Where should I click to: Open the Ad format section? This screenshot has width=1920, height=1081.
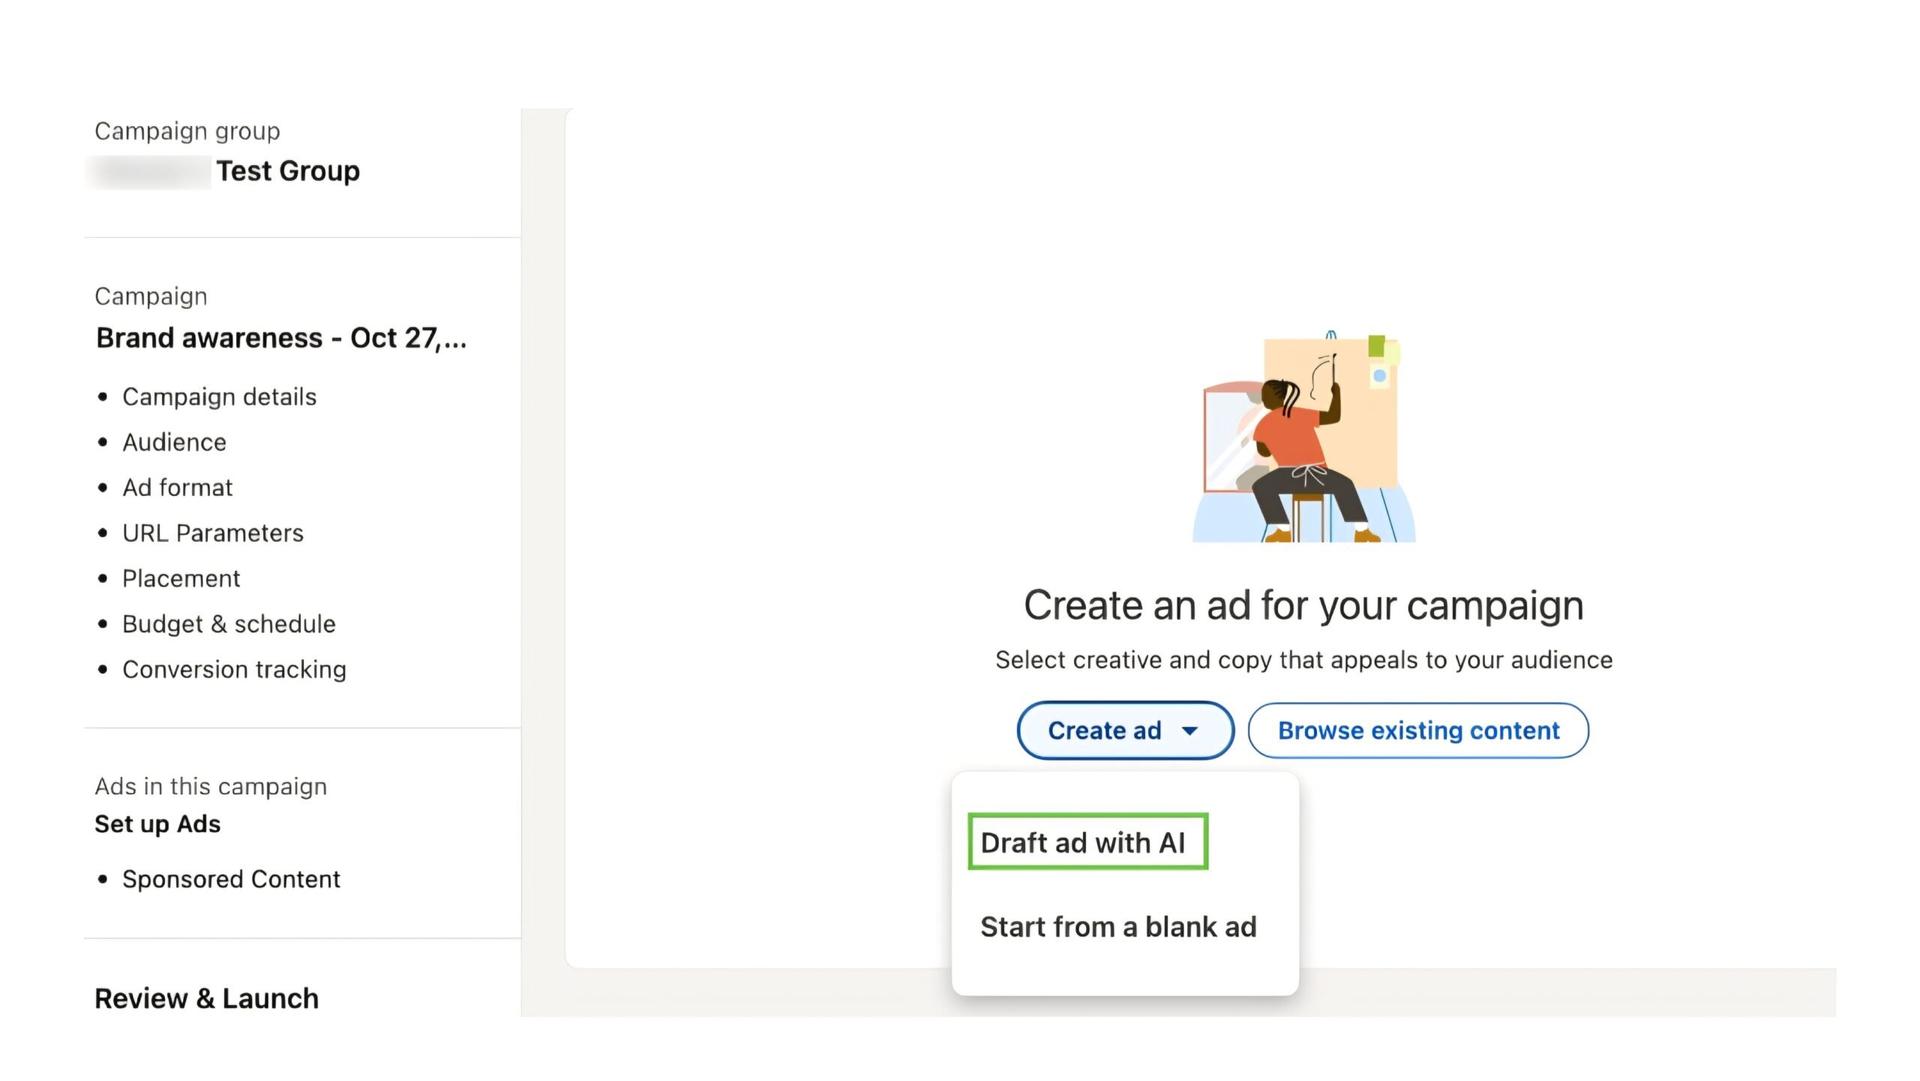click(177, 488)
